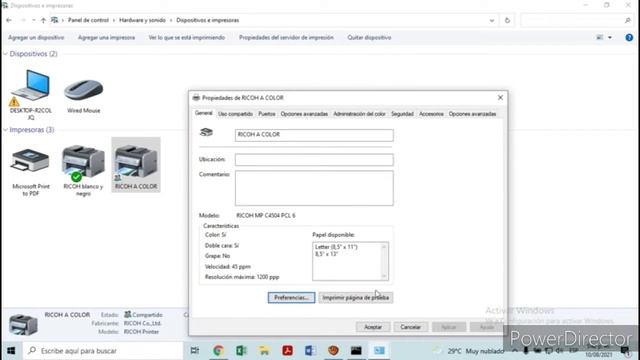Switch to Puertos tab
This screenshot has width=640, height=360.
pos(267,114)
